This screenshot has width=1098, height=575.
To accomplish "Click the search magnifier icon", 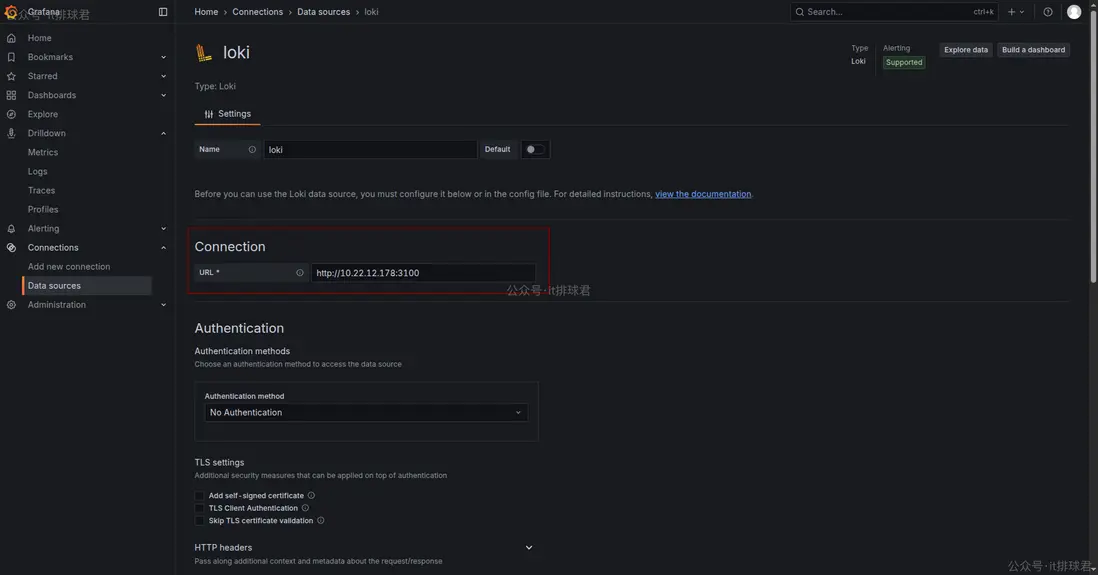I will pyautogui.click(x=800, y=12).
